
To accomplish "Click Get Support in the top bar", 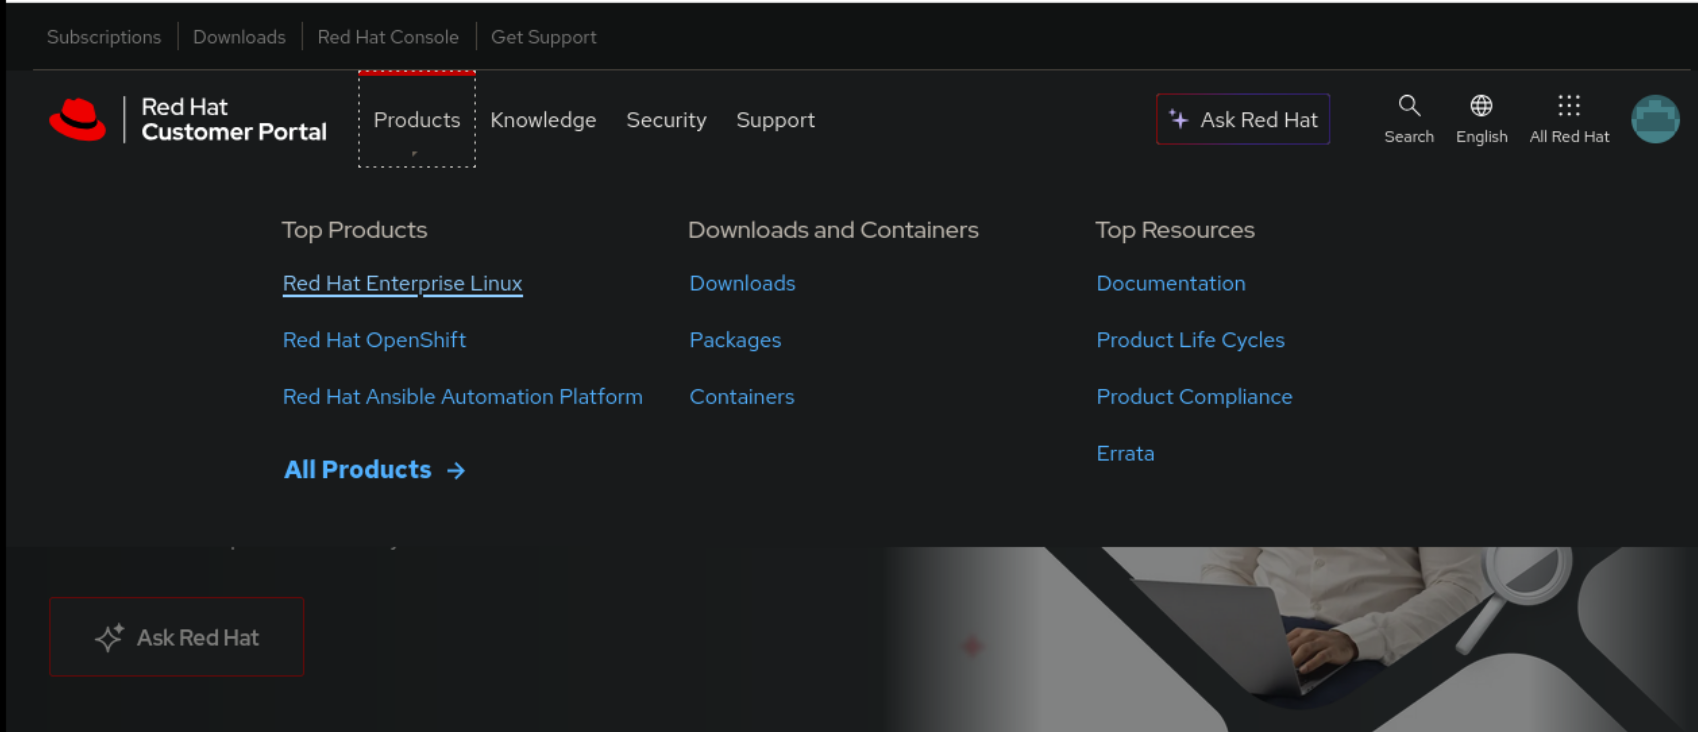I will click(543, 37).
